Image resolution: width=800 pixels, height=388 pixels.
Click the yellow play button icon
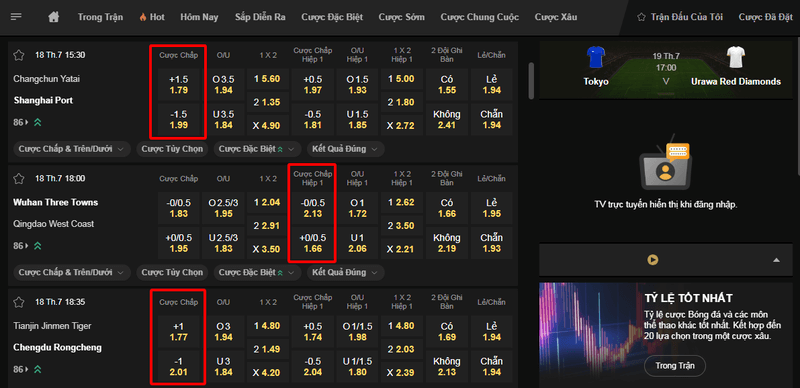pos(653,260)
